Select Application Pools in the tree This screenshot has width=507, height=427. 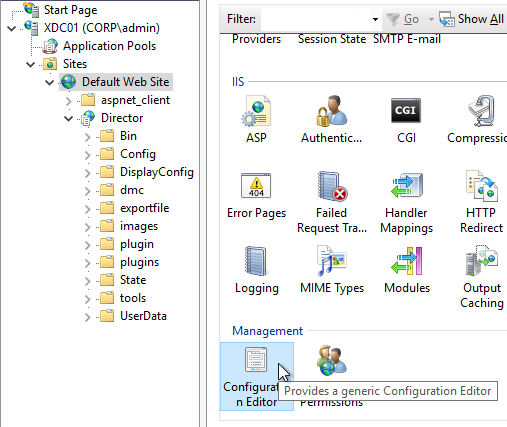coord(109,46)
